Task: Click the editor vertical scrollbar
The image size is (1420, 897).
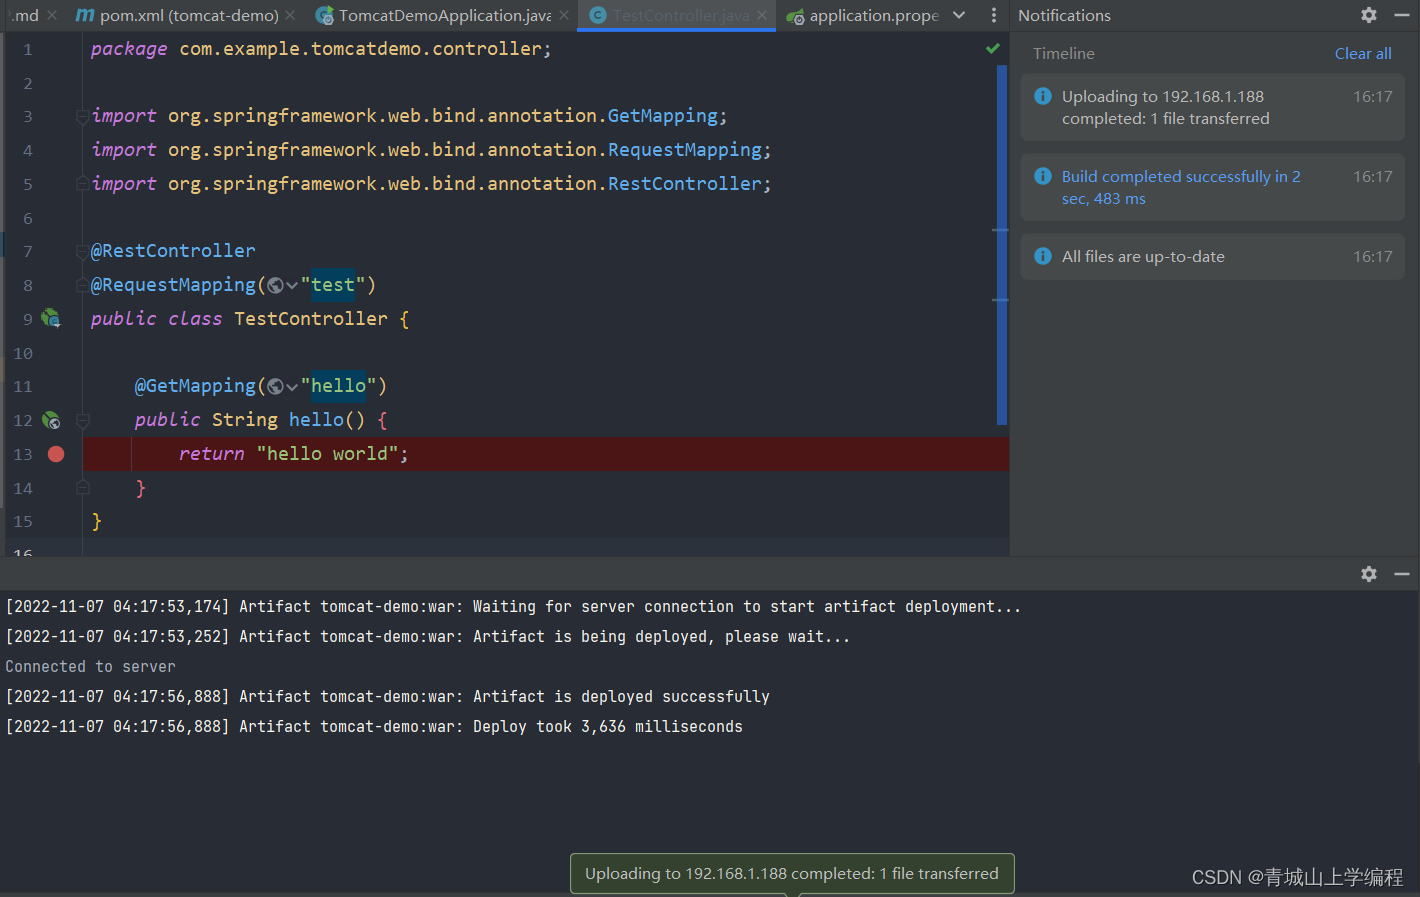Action: tap(1002, 246)
